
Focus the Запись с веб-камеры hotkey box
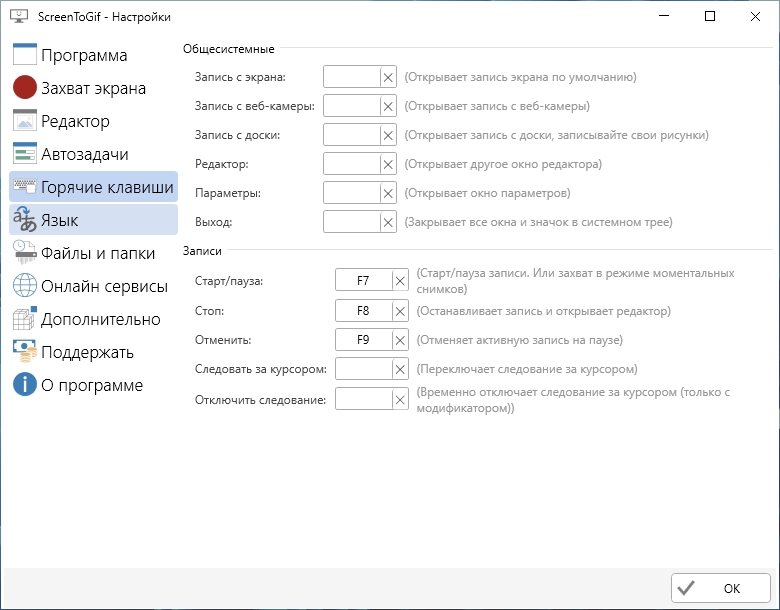coord(352,106)
